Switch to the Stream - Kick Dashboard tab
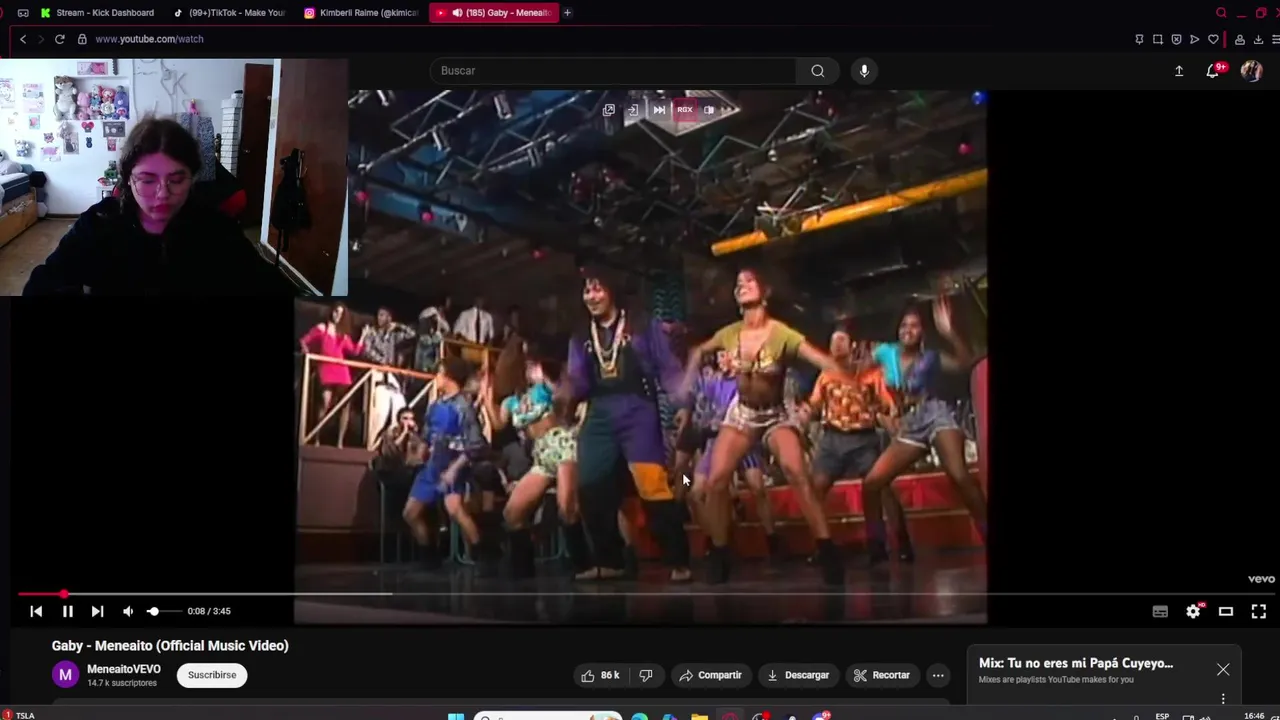The width and height of the screenshot is (1280, 720). 97,13
